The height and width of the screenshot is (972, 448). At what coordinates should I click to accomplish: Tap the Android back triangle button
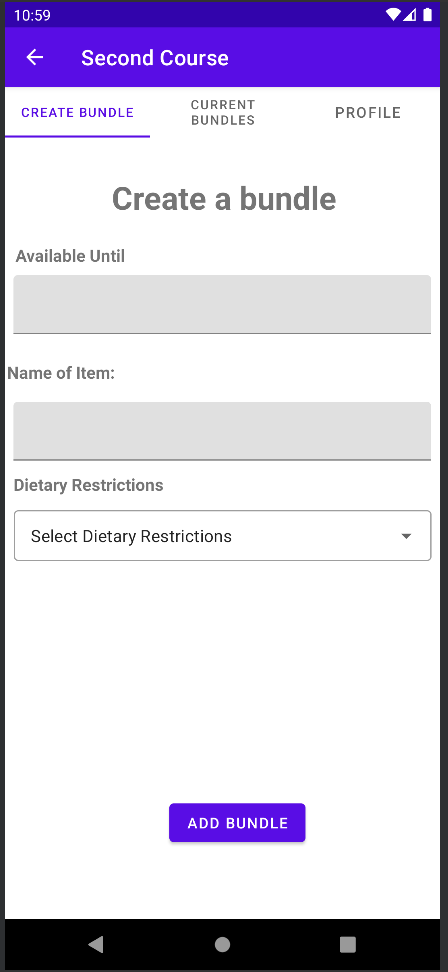(95, 944)
